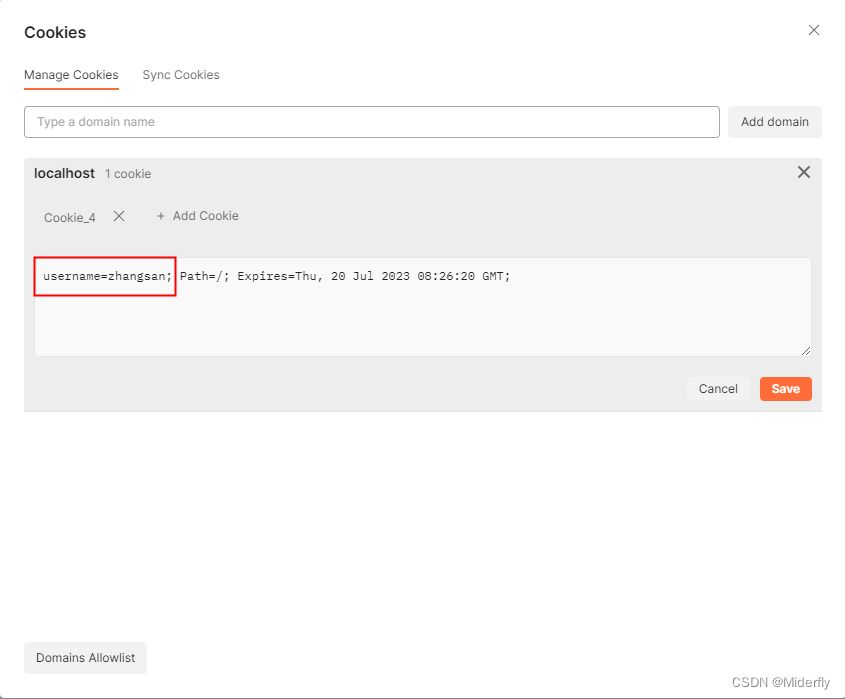Open Domains Allowlist
Viewport: 845px width, 699px height.
click(x=86, y=658)
